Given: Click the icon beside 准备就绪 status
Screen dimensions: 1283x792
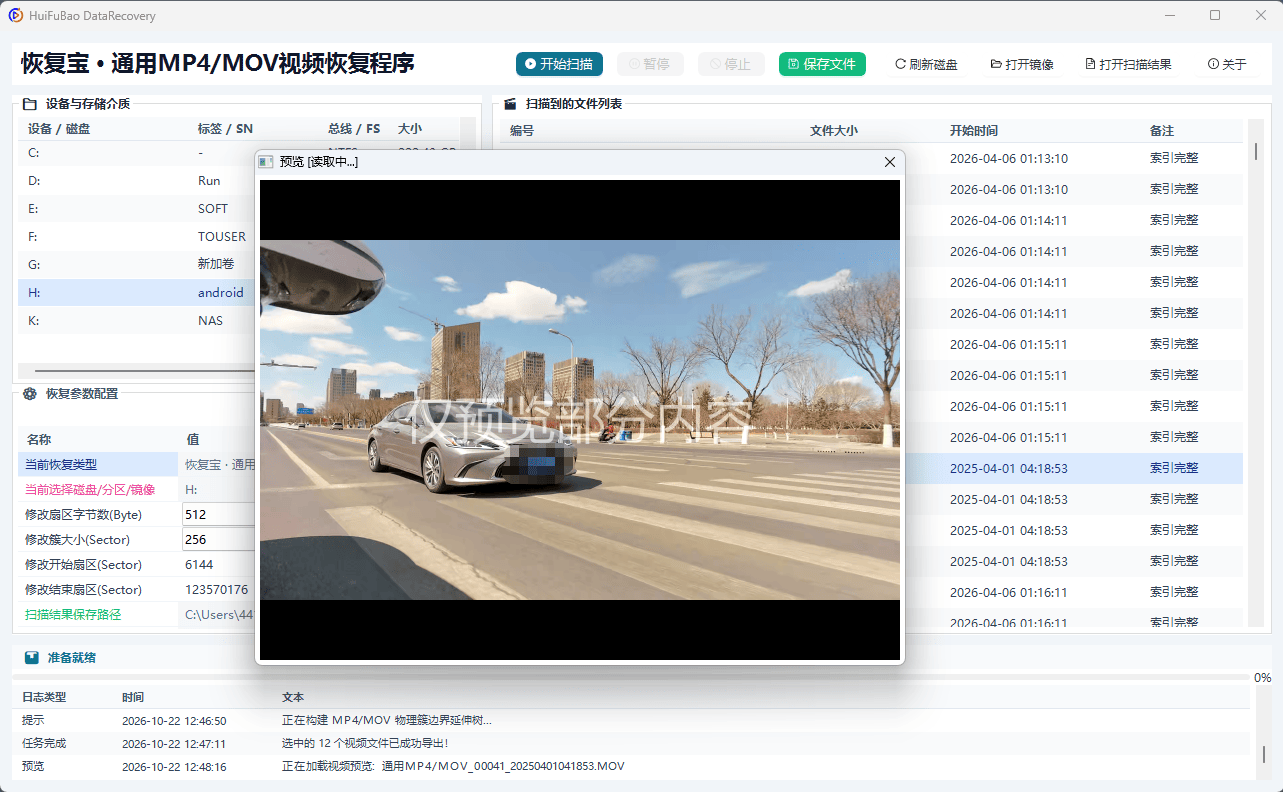Looking at the screenshot, I should pos(32,658).
